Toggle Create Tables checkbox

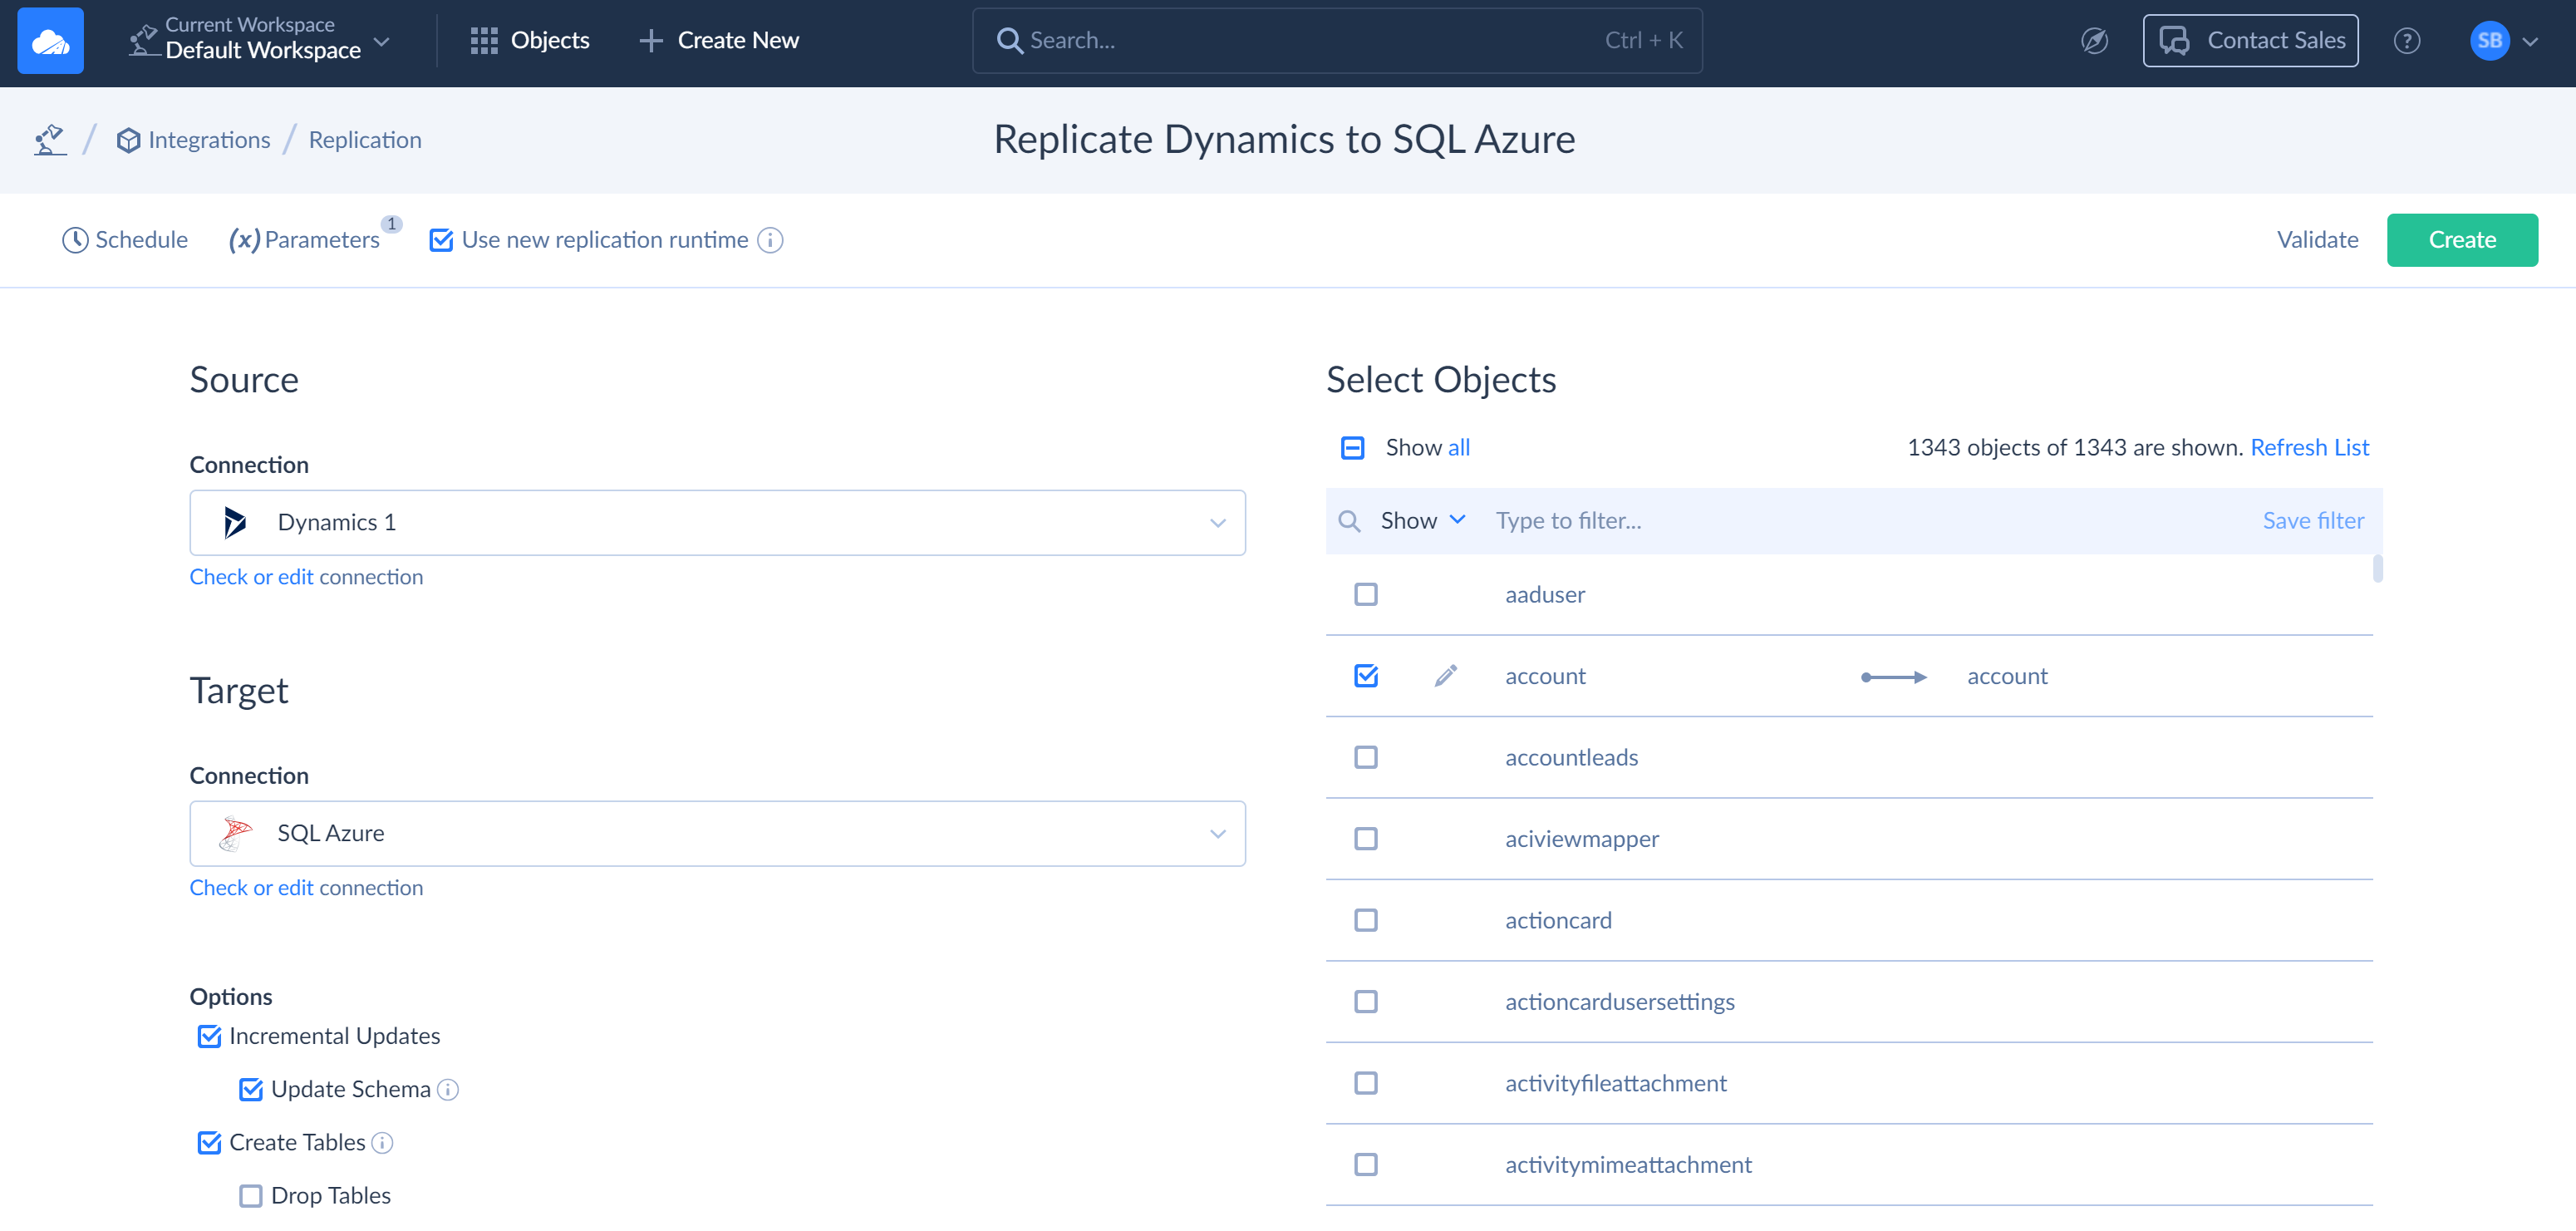click(209, 1143)
